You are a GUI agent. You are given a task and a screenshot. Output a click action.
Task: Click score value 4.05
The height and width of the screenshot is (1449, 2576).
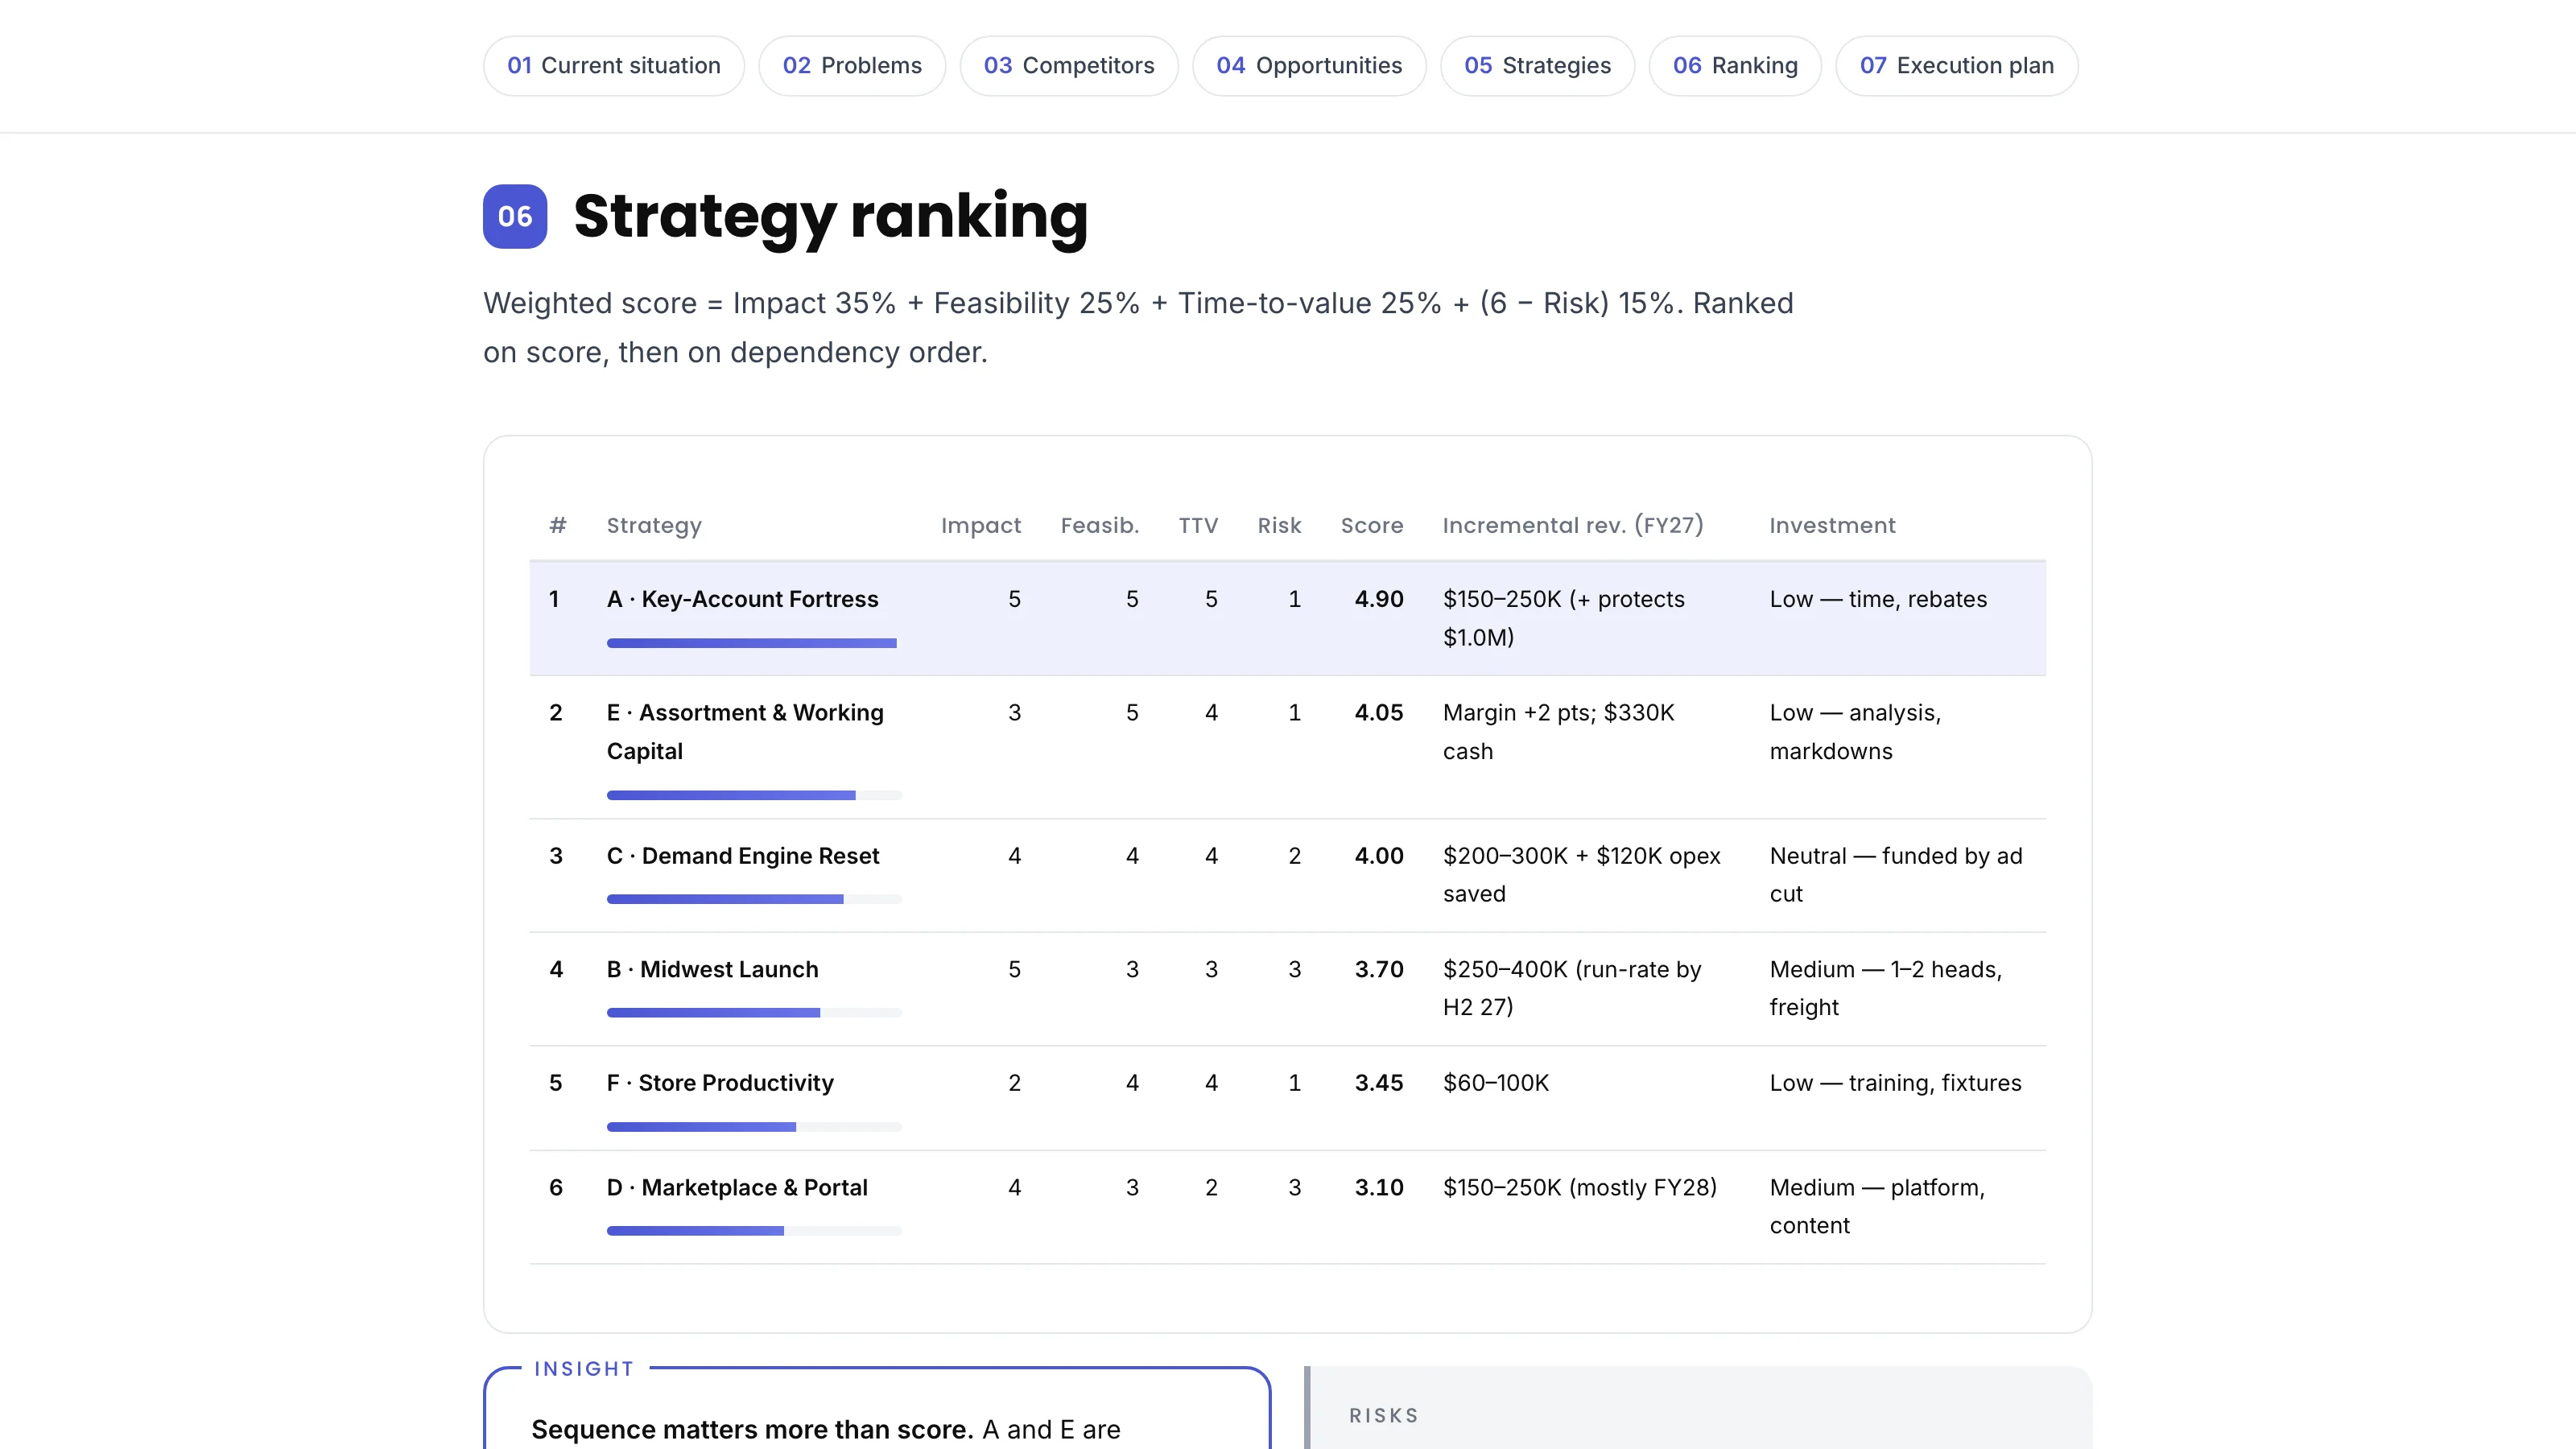coord(1379,713)
